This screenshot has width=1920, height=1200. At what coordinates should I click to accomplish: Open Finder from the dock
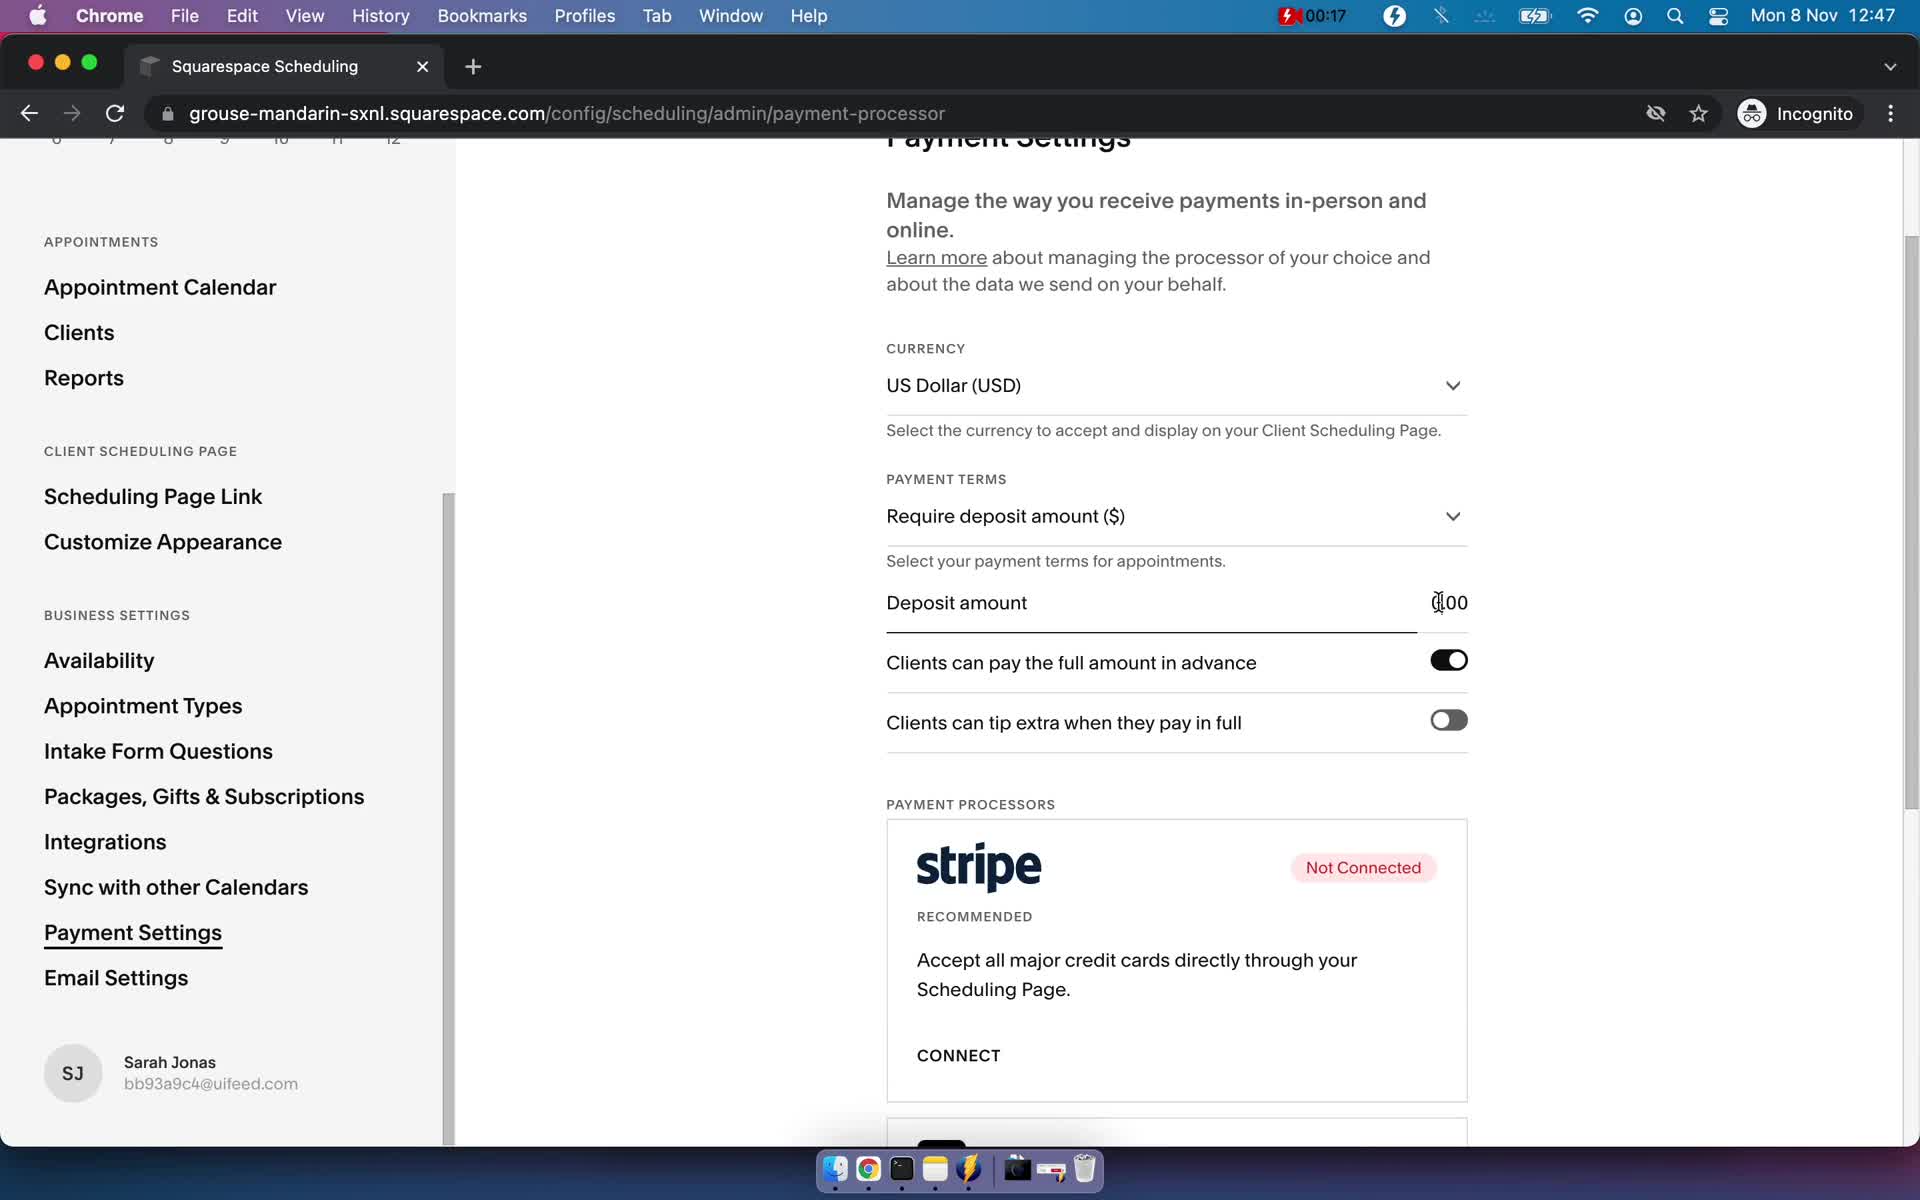(835, 1169)
